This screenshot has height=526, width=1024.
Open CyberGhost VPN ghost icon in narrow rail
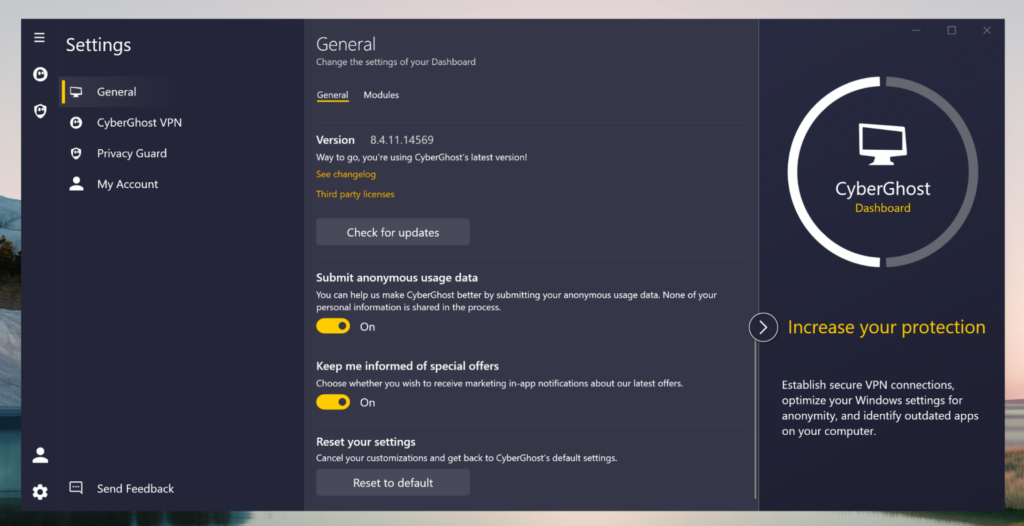click(x=40, y=74)
